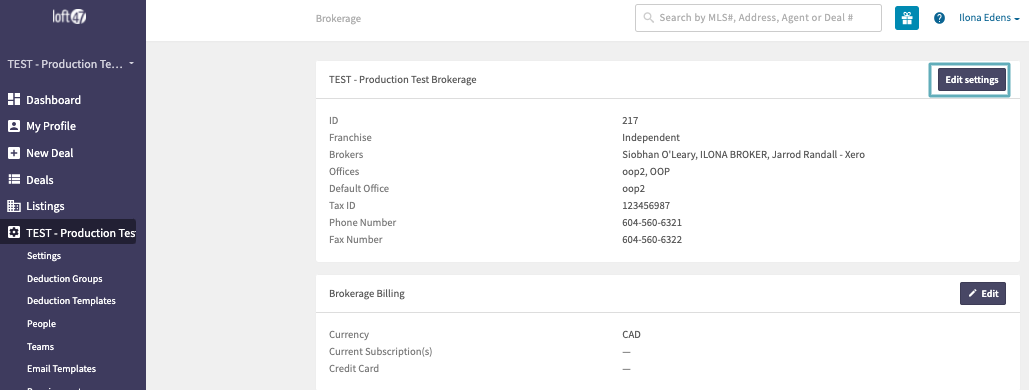Click the loft47 logo
This screenshot has height=390, width=1029.
[x=70, y=17]
